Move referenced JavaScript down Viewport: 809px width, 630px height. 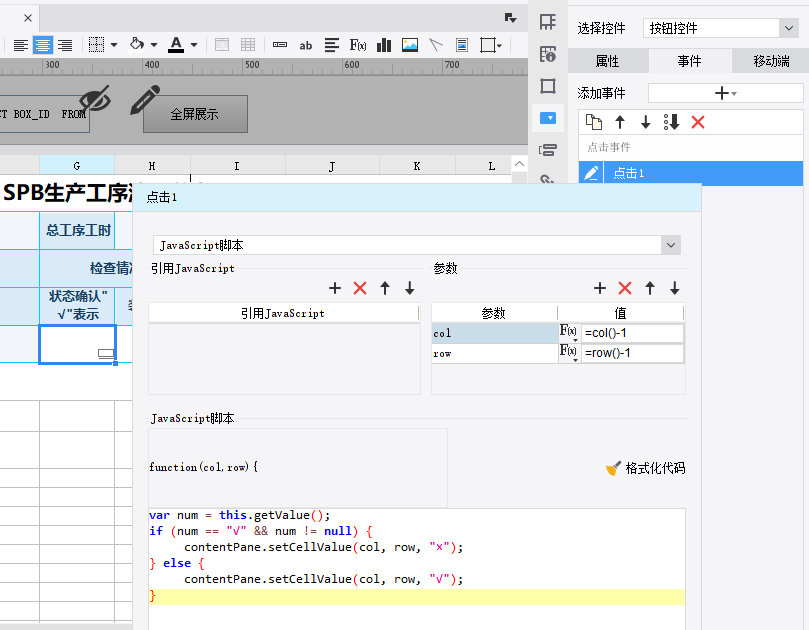pos(410,288)
